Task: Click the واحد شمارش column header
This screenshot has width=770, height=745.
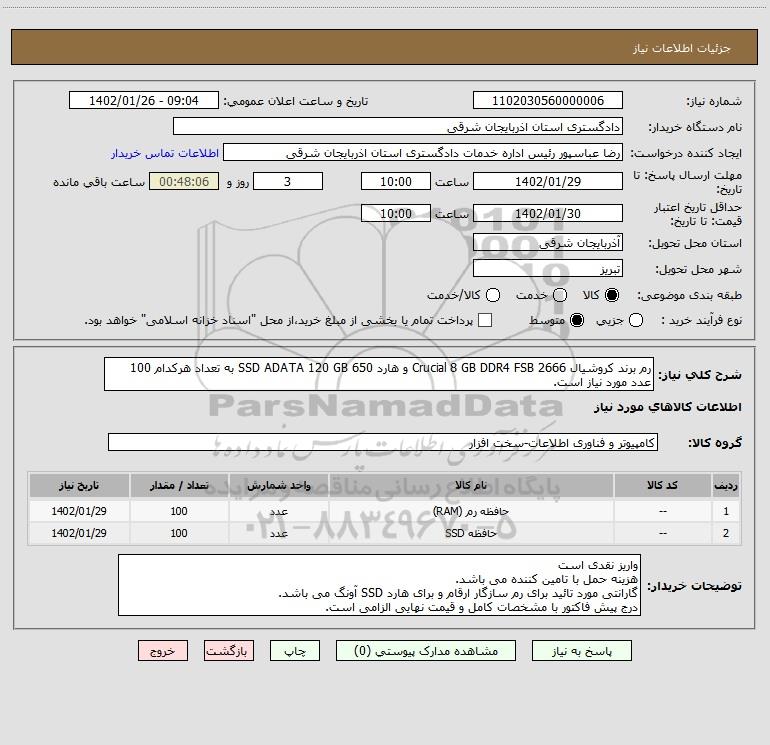Action: pyautogui.click(x=278, y=486)
